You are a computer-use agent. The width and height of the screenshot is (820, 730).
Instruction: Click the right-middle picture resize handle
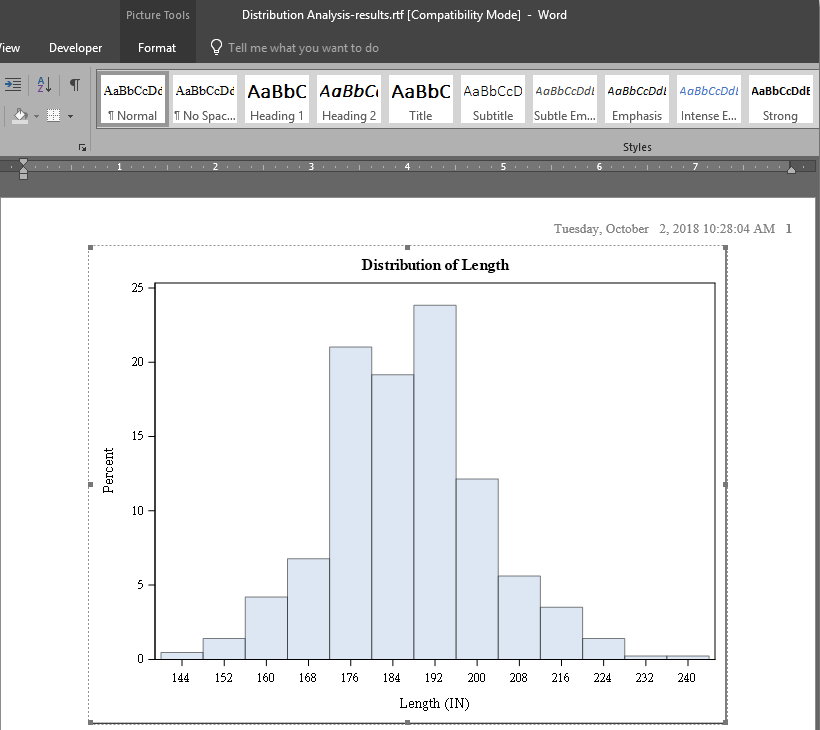[725, 485]
